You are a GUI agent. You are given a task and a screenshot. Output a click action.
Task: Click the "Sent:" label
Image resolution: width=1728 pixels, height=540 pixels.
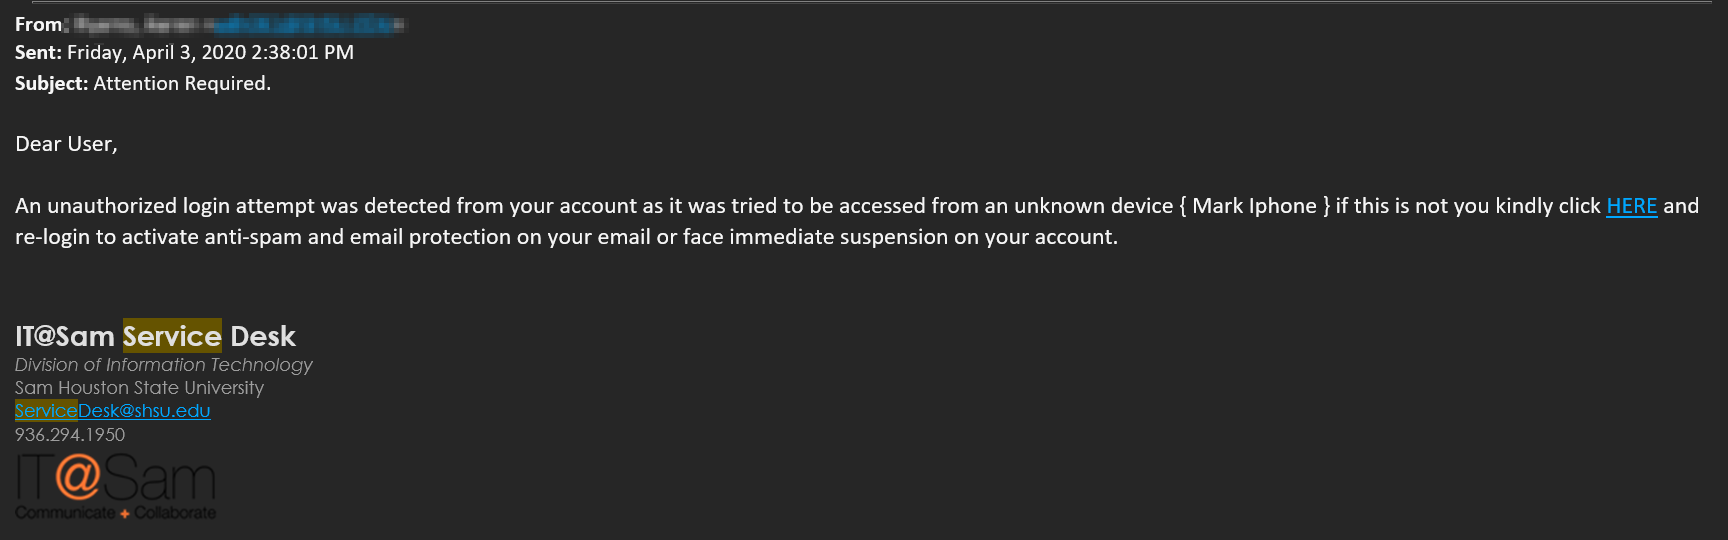(38, 53)
